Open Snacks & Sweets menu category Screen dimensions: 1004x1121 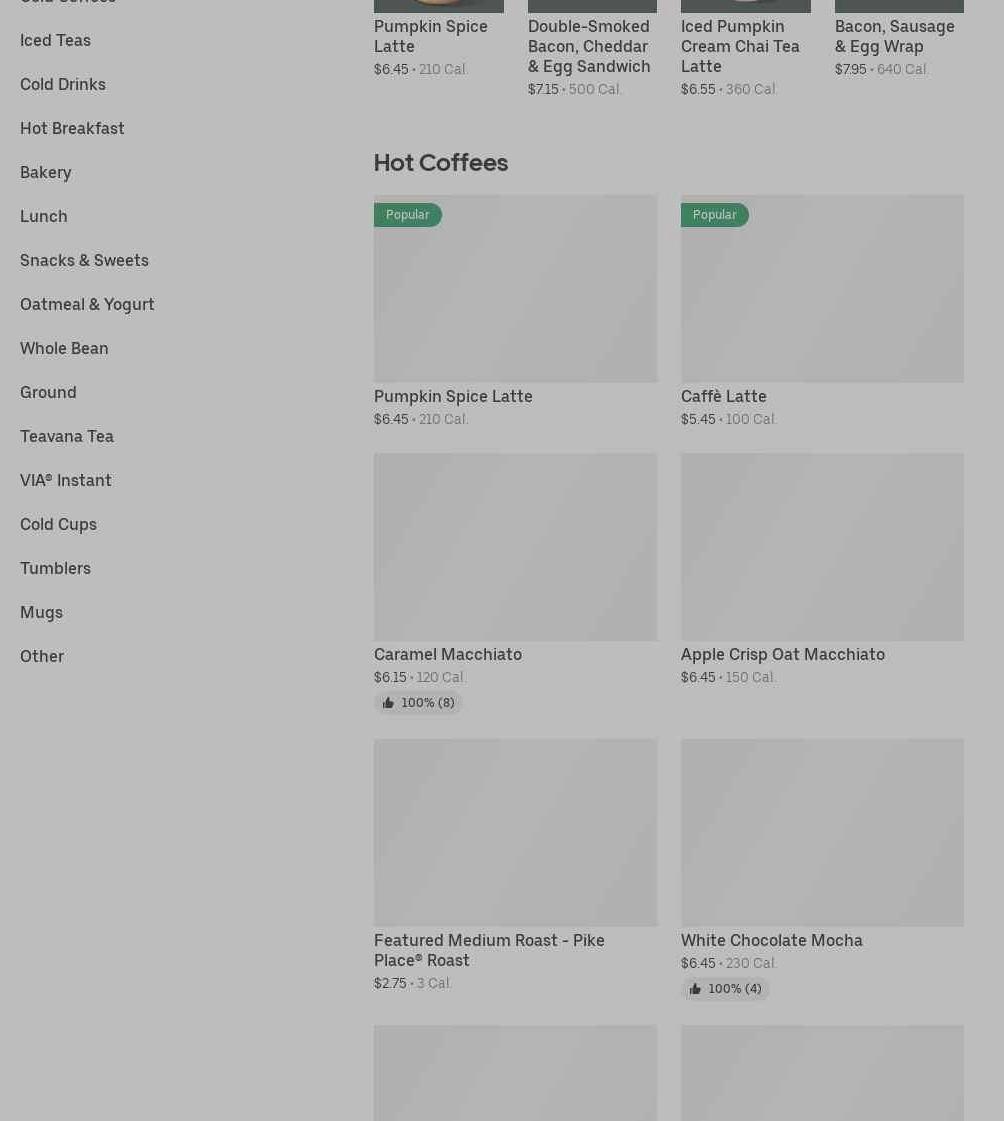(84, 260)
